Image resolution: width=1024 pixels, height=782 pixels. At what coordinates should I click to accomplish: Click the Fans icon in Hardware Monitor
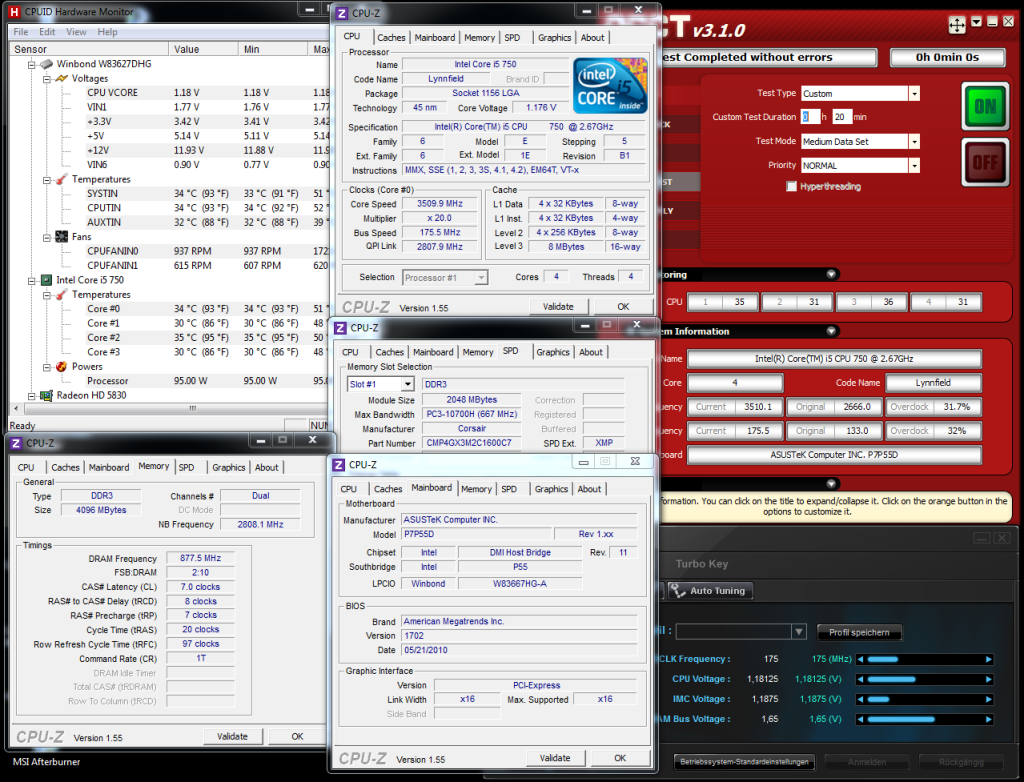[x=60, y=237]
